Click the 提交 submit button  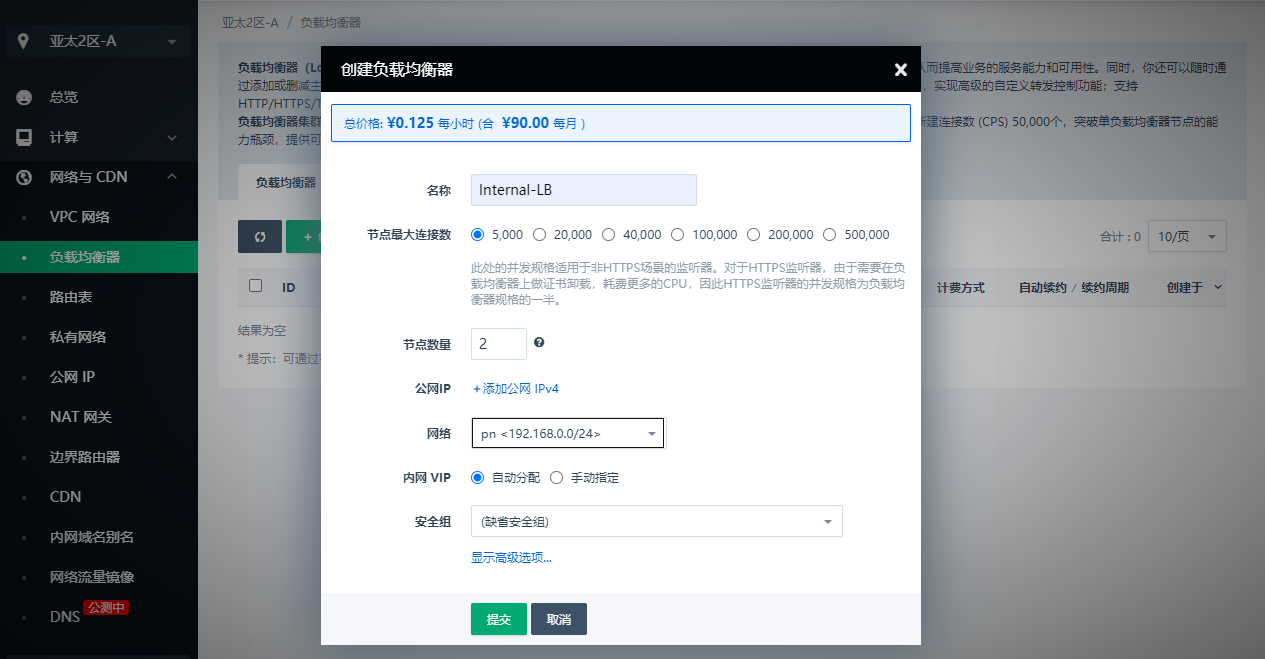[x=498, y=619]
